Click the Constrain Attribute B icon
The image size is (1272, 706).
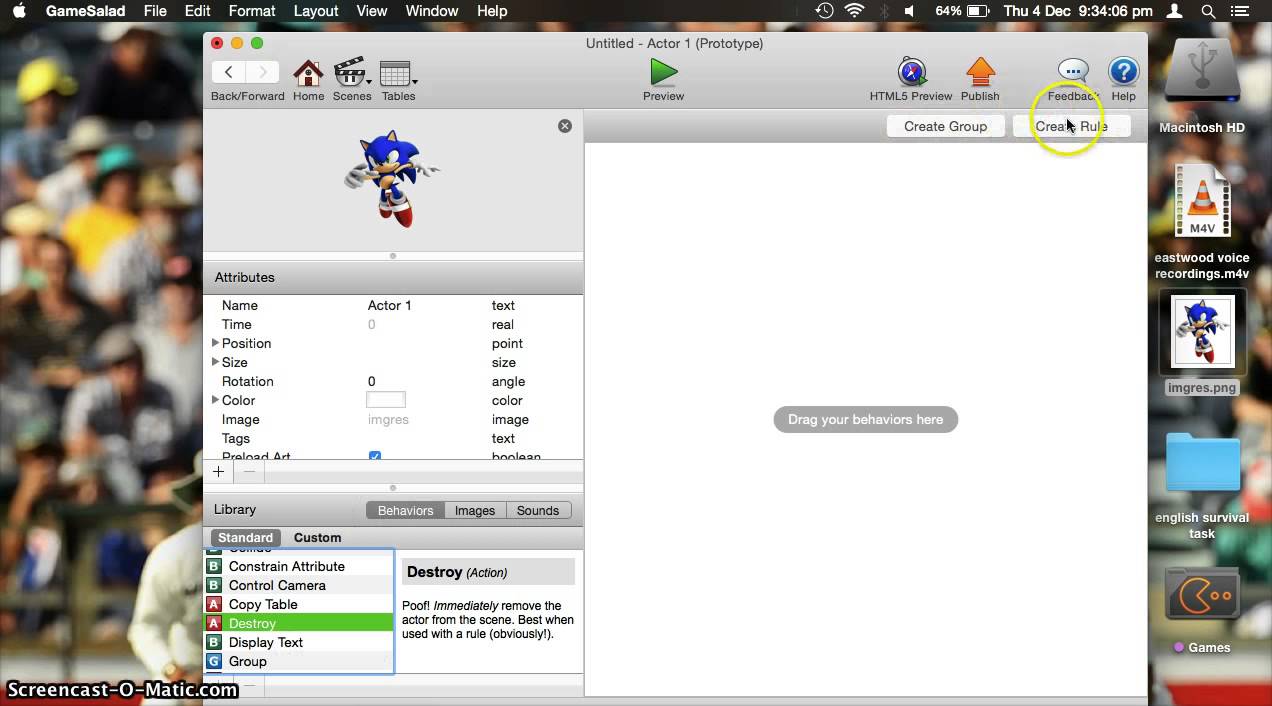(x=214, y=566)
